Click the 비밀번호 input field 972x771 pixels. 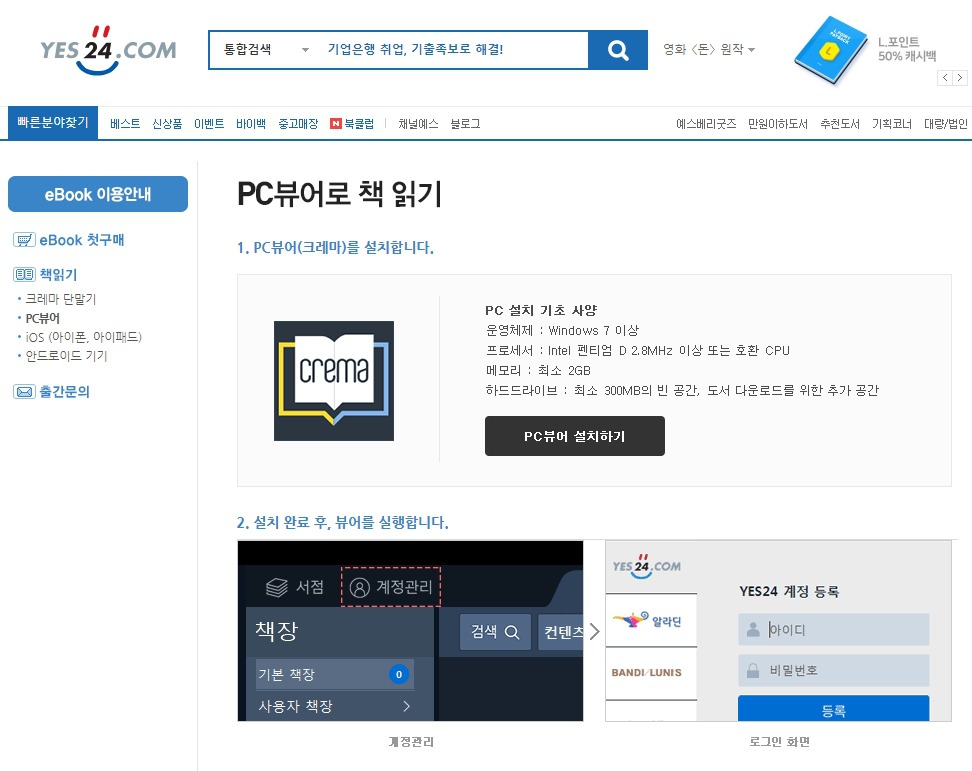point(834,671)
